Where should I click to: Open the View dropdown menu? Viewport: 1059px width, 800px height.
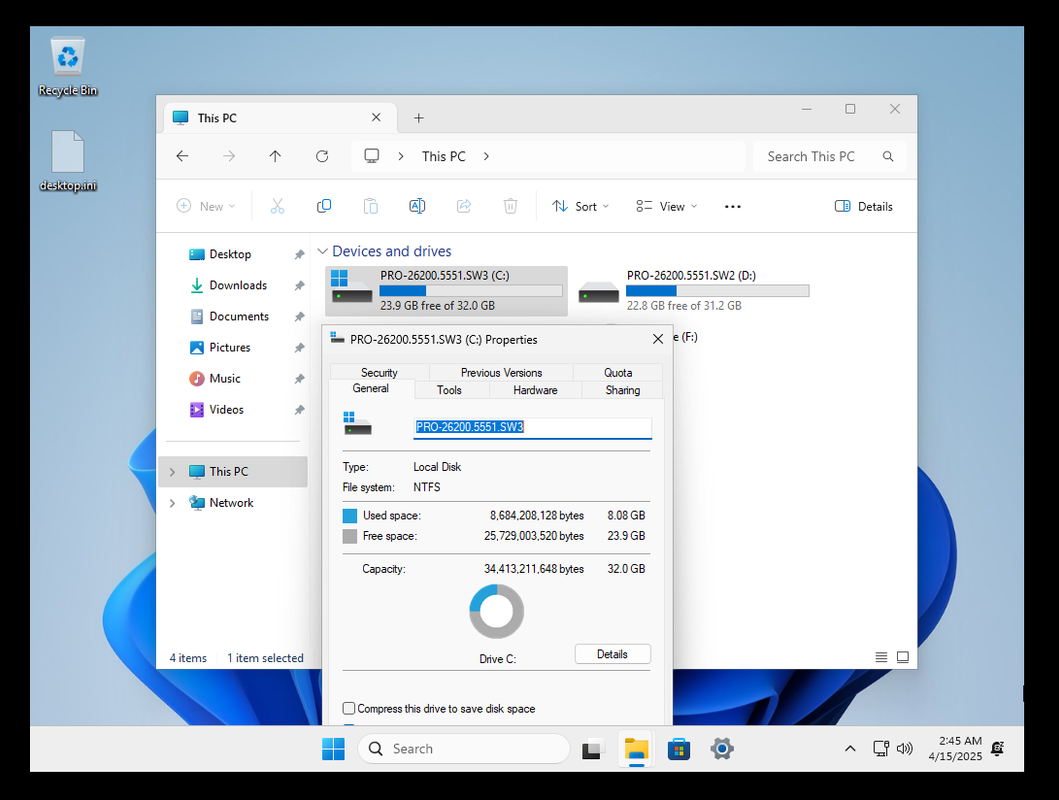(x=667, y=207)
